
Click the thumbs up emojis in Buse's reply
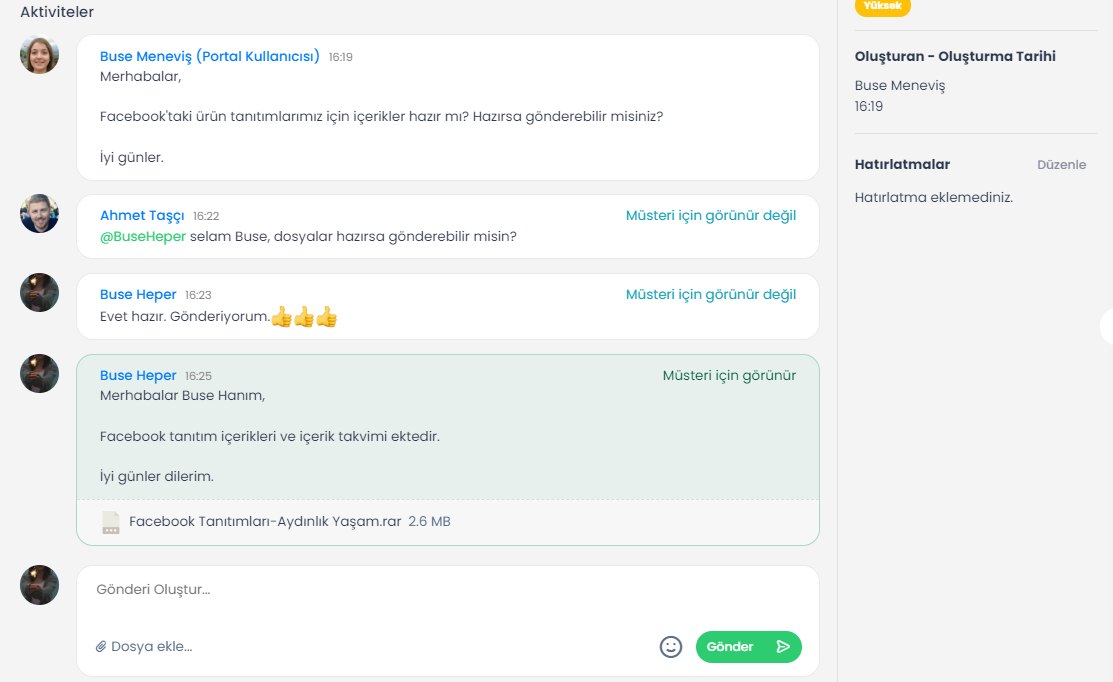[x=304, y=317]
